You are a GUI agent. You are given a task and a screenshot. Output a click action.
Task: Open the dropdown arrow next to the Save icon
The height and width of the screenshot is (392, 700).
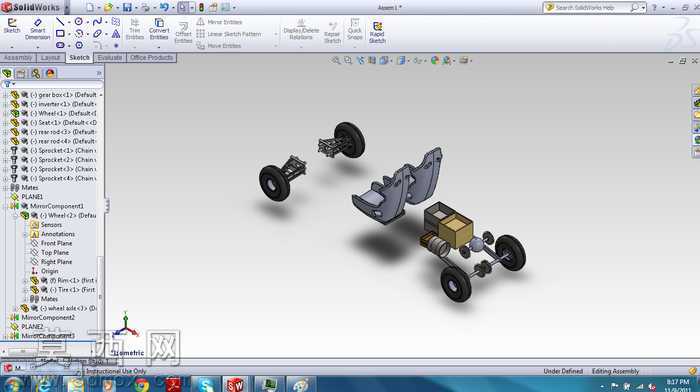tap(136, 8)
